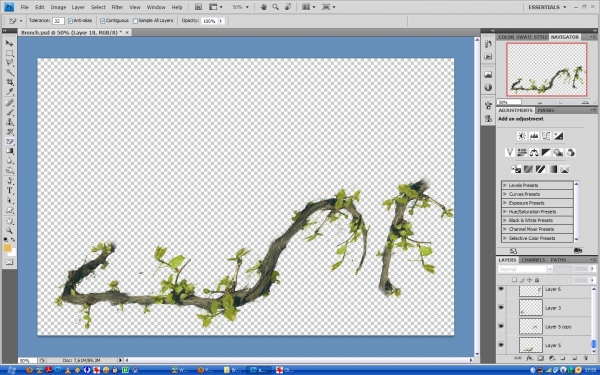Toggle visibility of the 'copy' layer
600x375 pixels.
tap(501, 326)
